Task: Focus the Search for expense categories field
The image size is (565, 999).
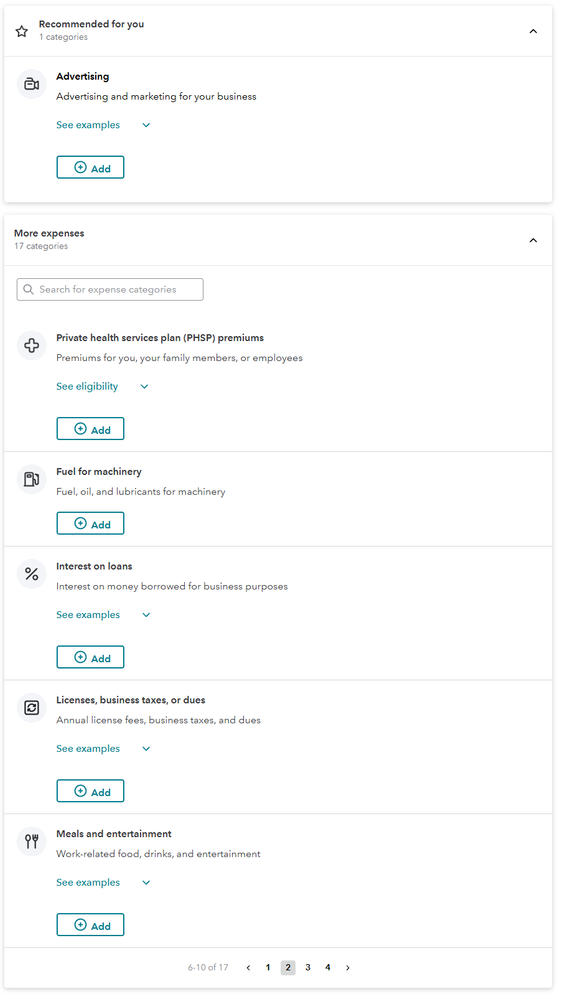Action: pos(110,289)
